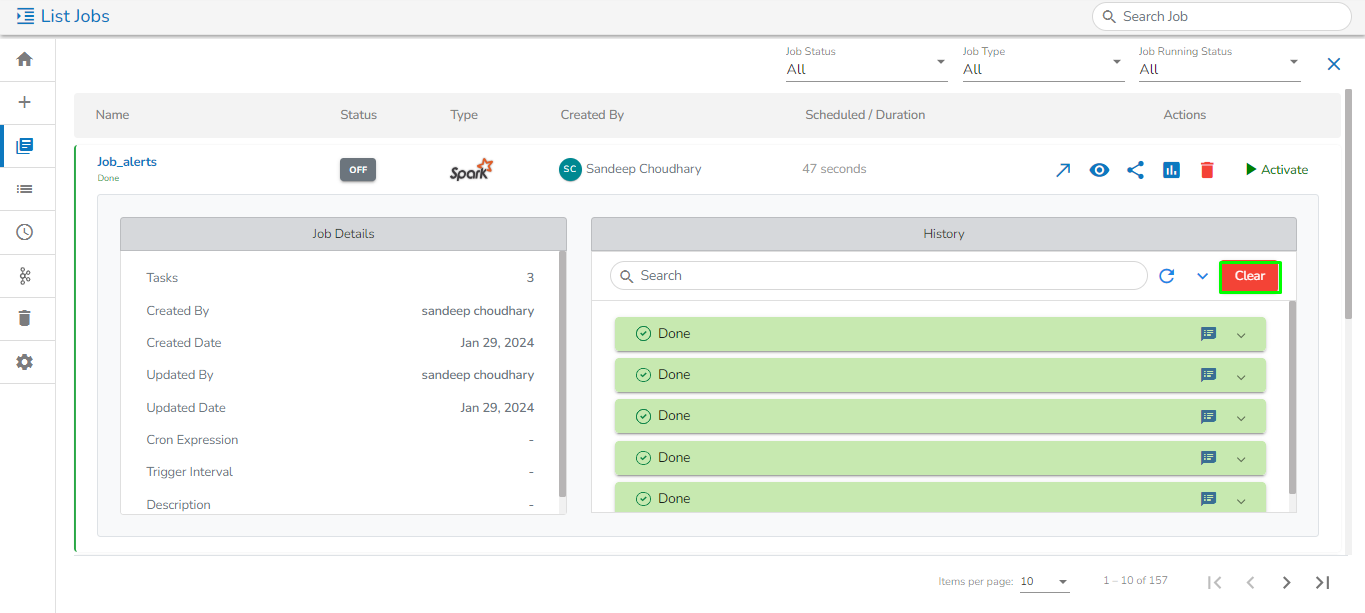Click the eye icon to view Job_alerts
Screen dimensions: 1365x613
click(x=1099, y=170)
